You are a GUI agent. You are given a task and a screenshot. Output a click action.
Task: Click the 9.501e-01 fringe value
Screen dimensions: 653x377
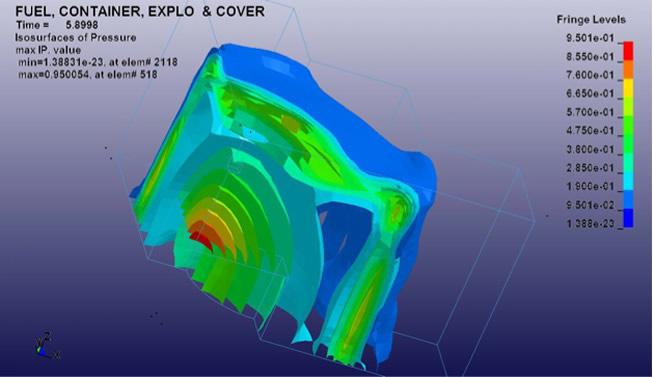(590, 38)
